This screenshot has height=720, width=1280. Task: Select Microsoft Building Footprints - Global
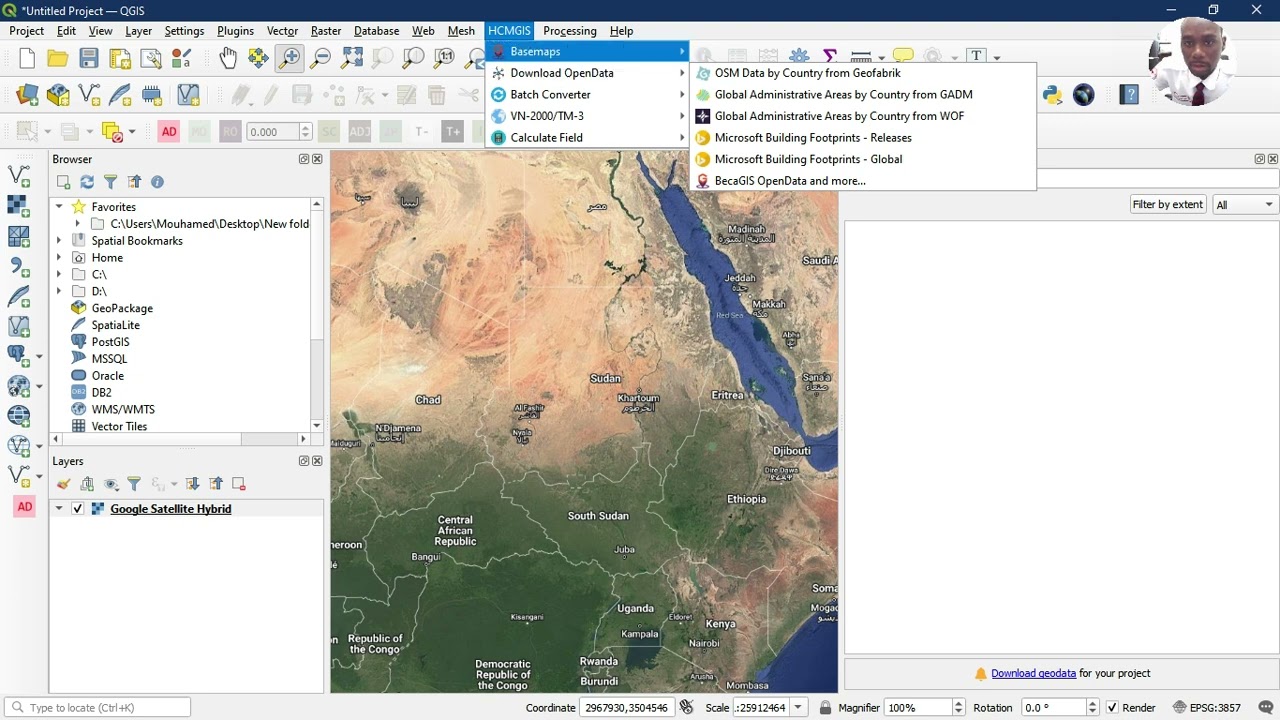coord(863,159)
